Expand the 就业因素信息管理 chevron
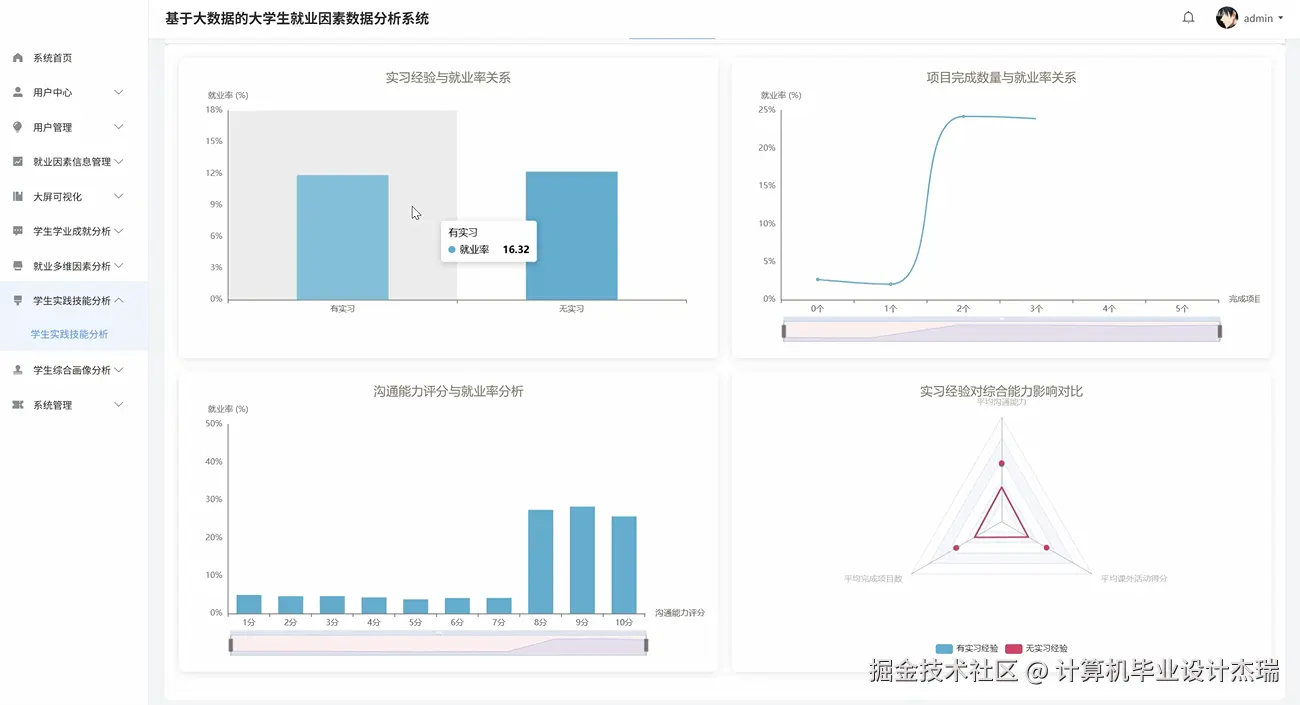 click(x=119, y=161)
